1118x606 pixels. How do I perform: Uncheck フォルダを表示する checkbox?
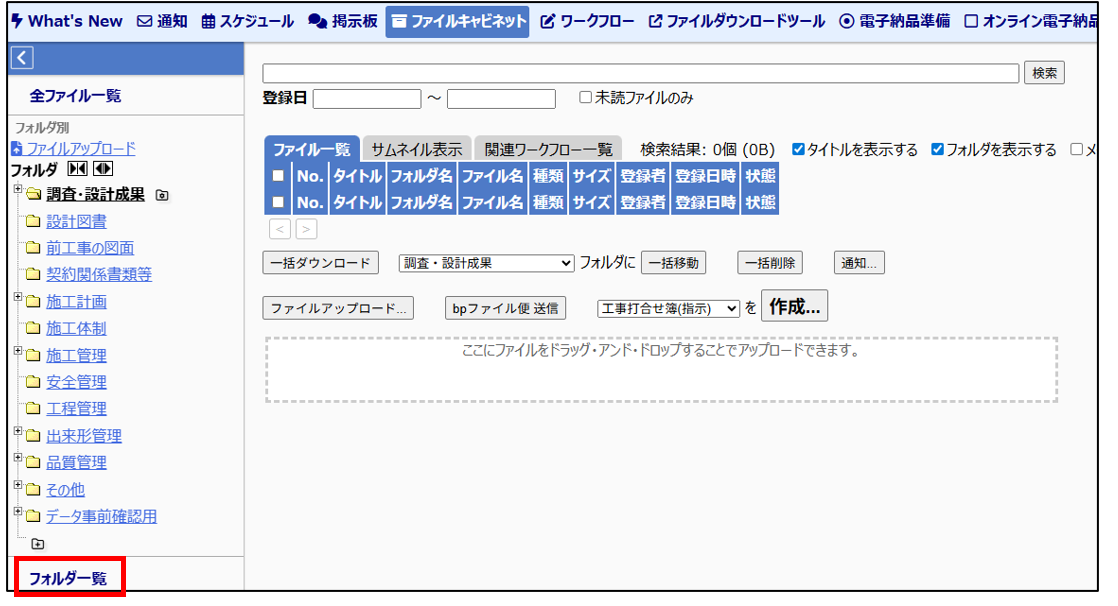(x=937, y=150)
